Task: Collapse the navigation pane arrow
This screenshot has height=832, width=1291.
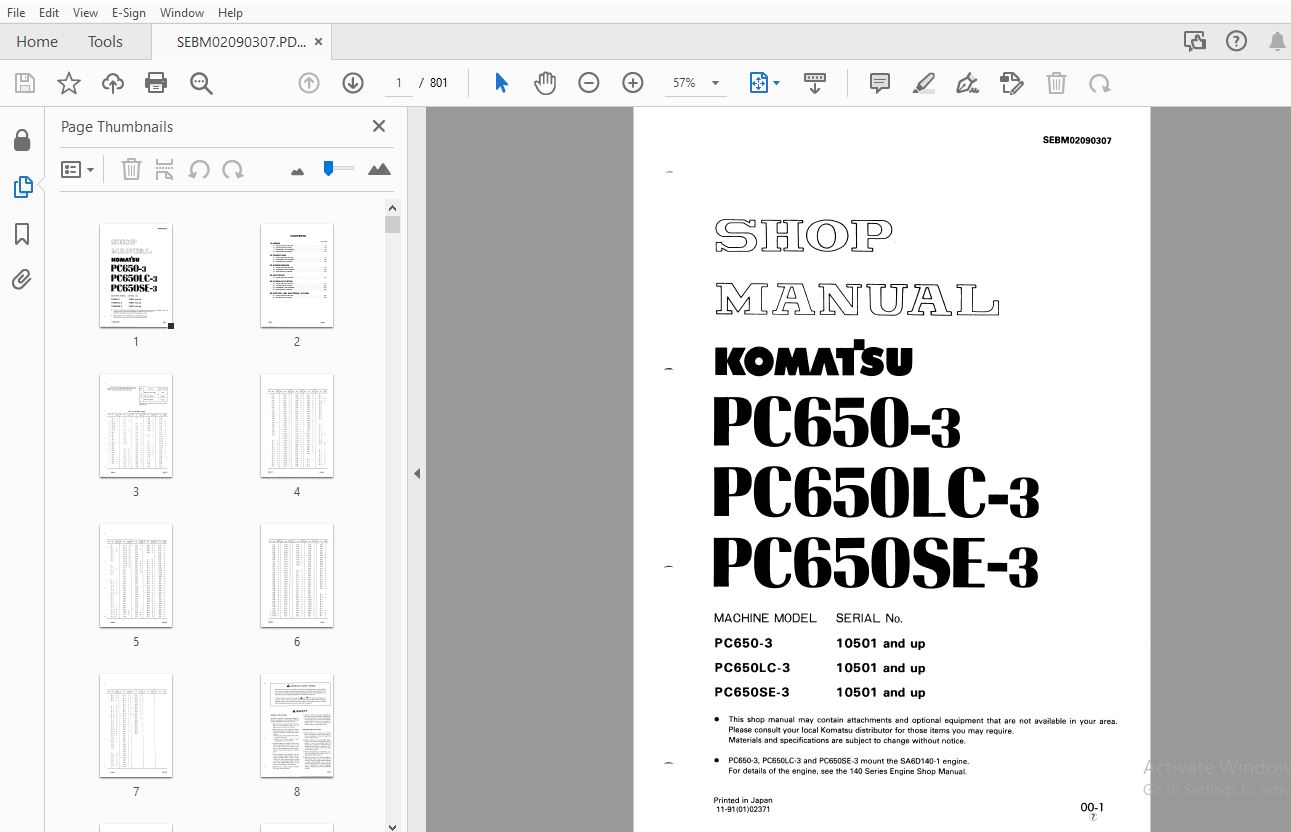Action: pos(417,473)
